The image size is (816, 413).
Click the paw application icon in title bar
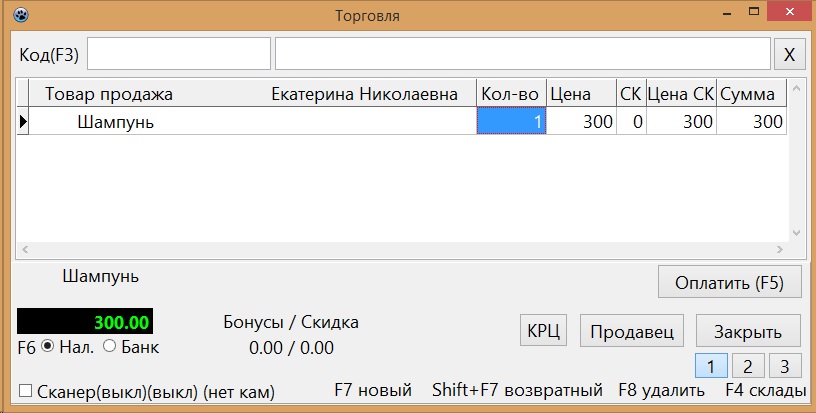tap(21, 15)
